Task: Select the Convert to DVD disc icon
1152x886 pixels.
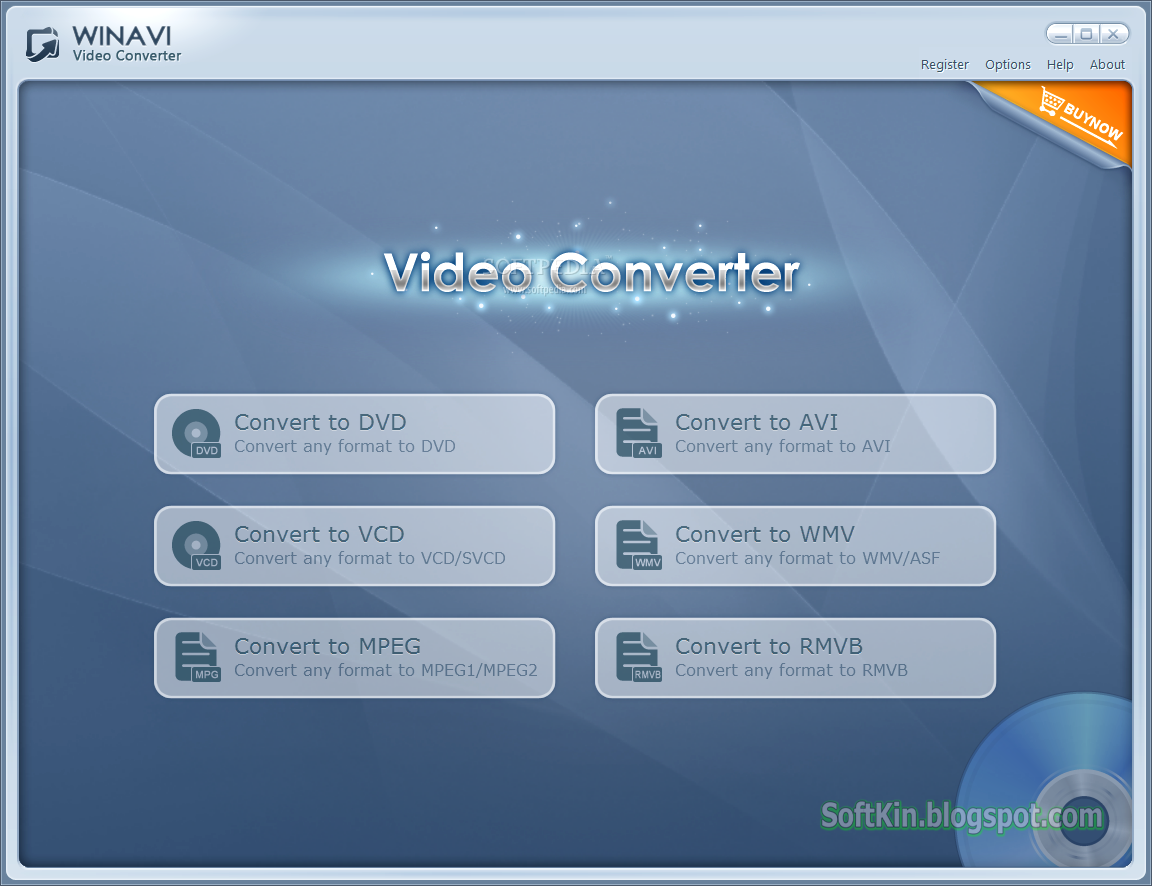Action: [196, 433]
